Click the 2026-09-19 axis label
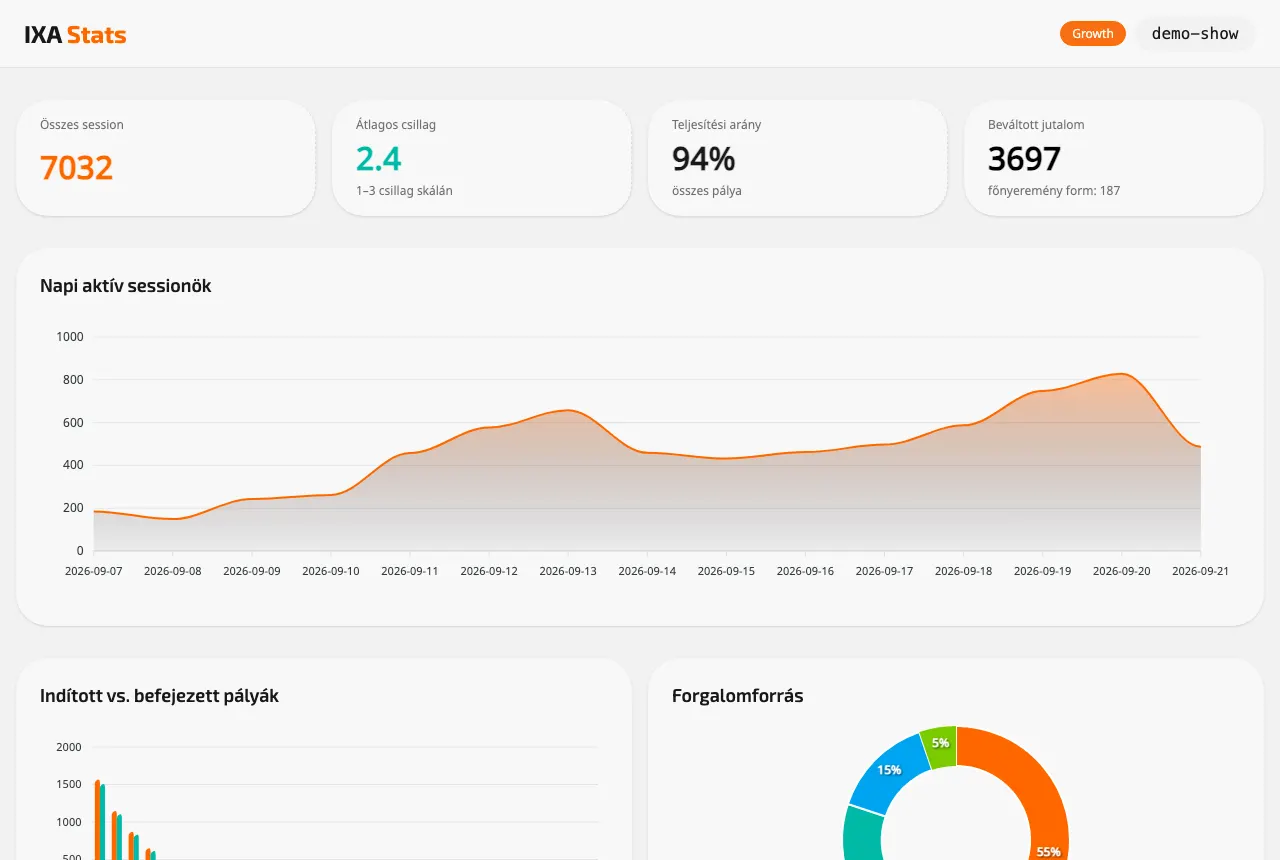The width and height of the screenshot is (1280, 860). click(x=1042, y=571)
